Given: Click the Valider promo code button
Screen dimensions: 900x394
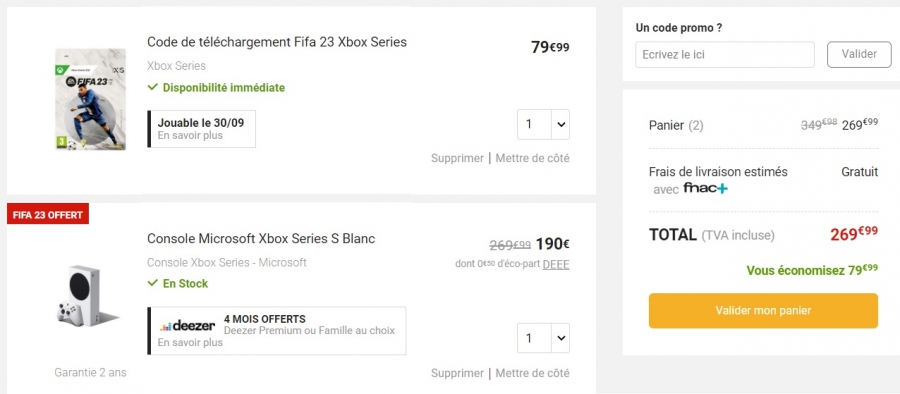Looking at the screenshot, I should click(859, 55).
